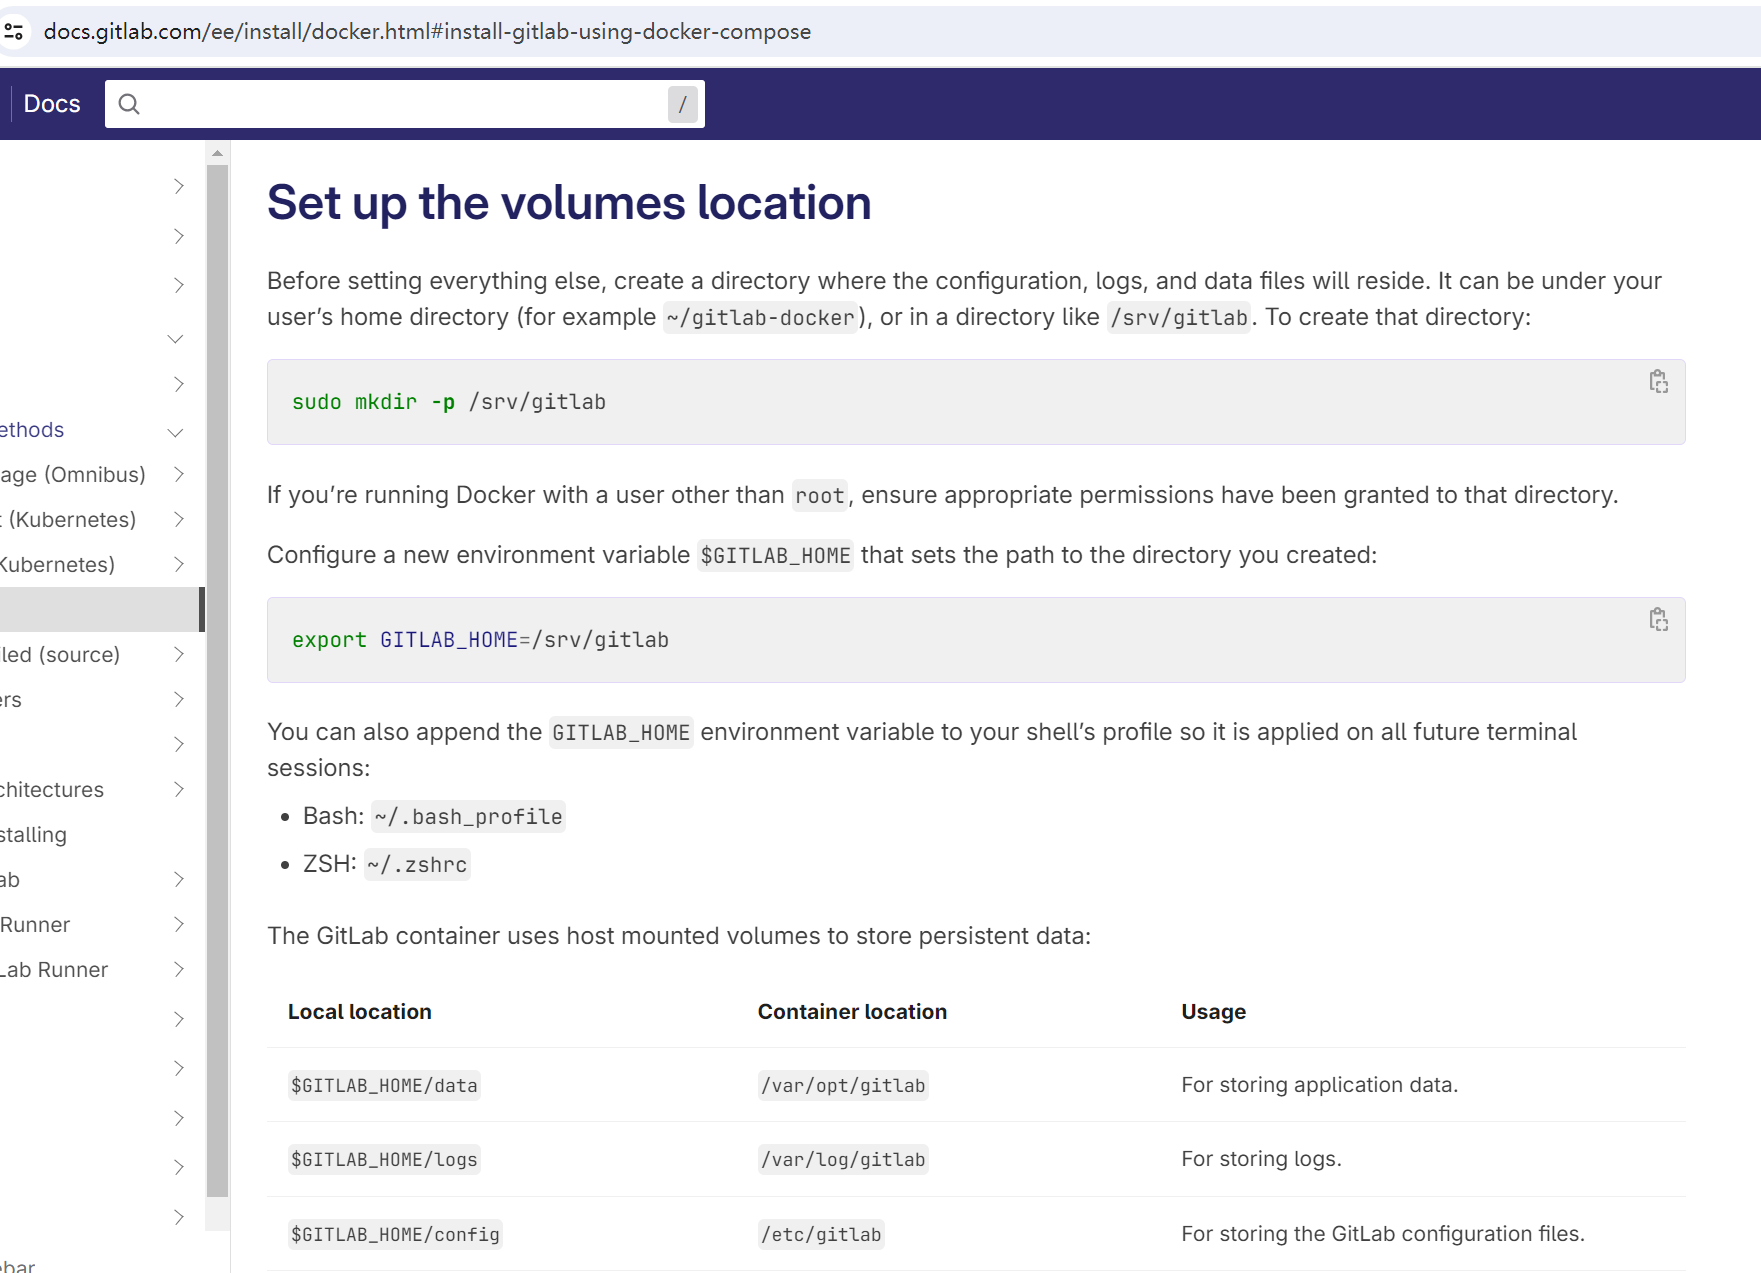Select the Installation methods sidebar link

pyautogui.click(x=32, y=429)
